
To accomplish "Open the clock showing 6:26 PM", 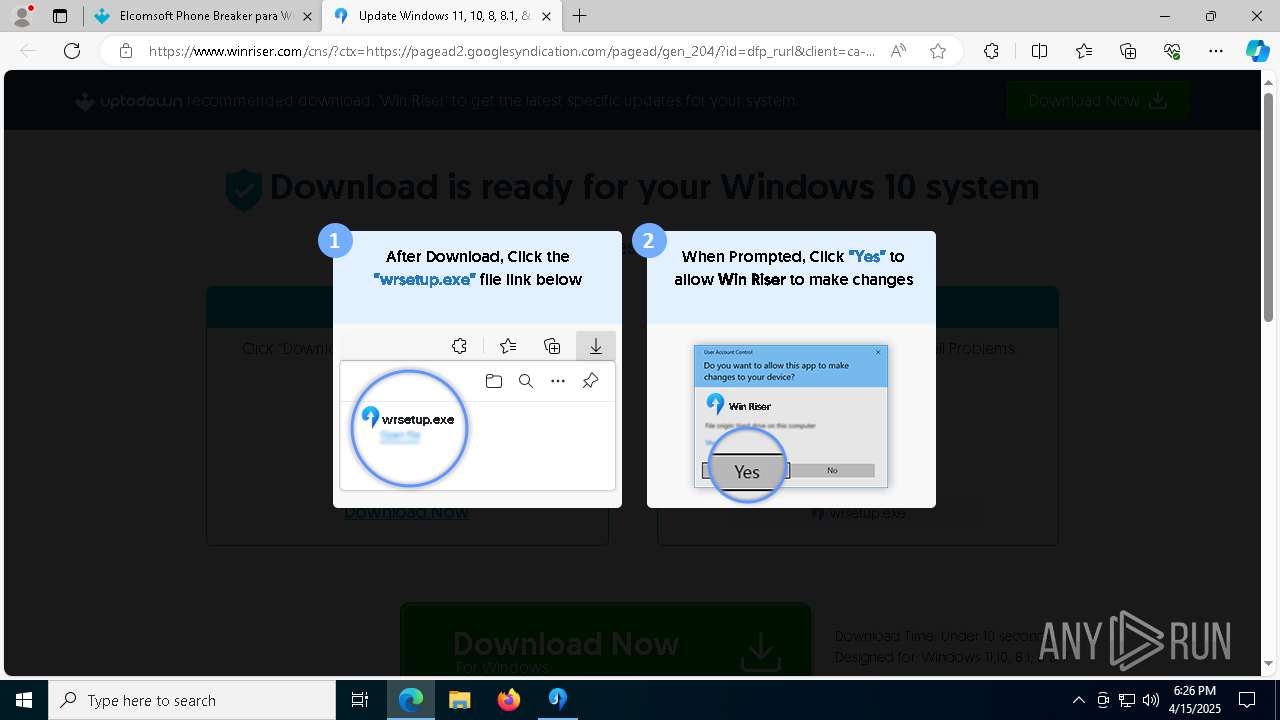I will coord(1195,700).
